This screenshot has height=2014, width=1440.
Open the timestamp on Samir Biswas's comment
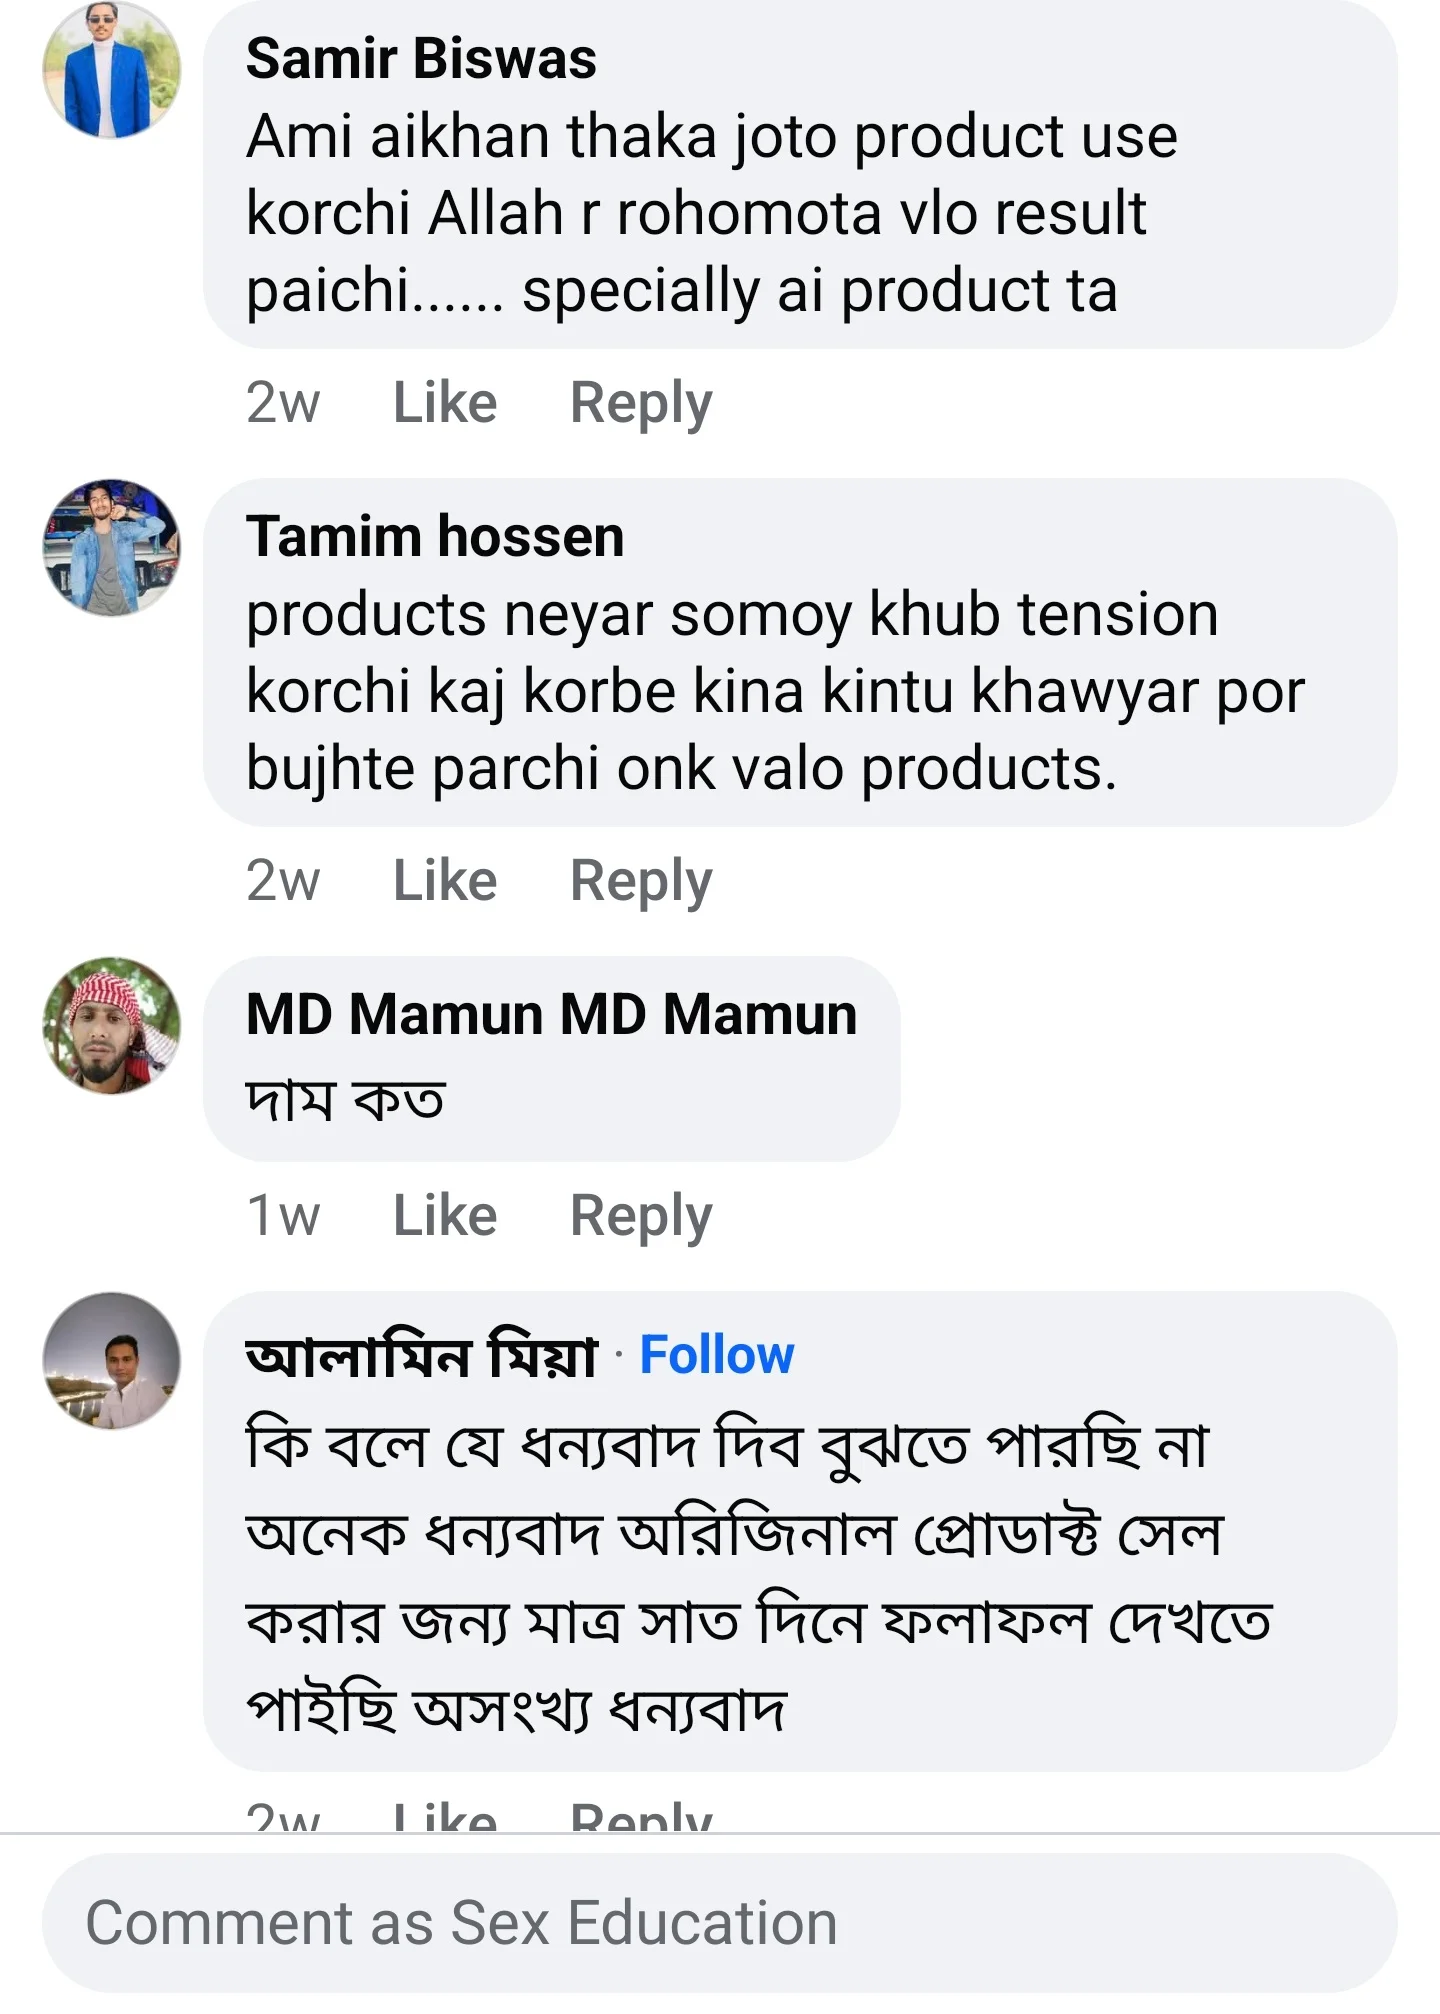[x=283, y=401]
